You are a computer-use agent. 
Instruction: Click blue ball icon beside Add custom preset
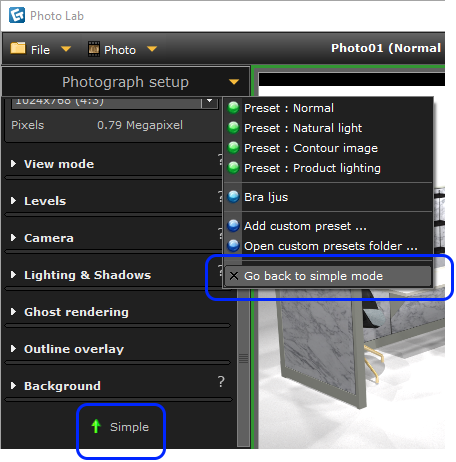pos(233,226)
